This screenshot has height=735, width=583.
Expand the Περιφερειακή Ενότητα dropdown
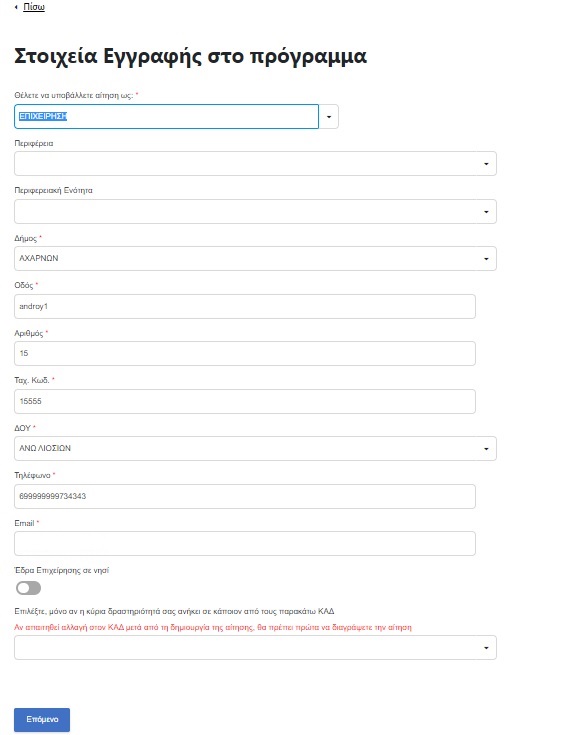click(x=255, y=211)
